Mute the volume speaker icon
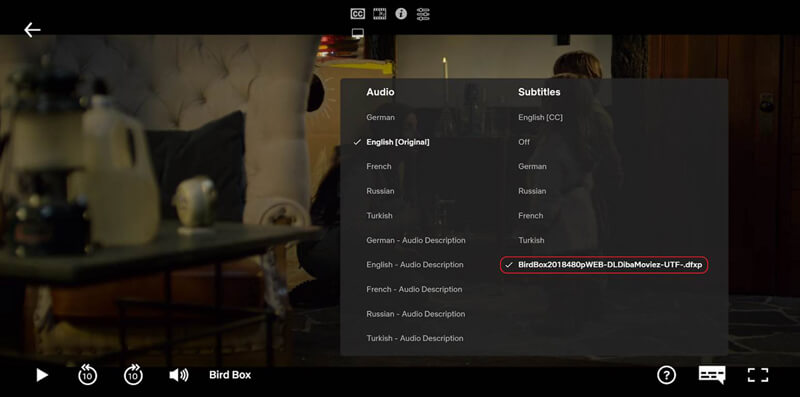The height and width of the screenshot is (397, 800). tap(179, 376)
